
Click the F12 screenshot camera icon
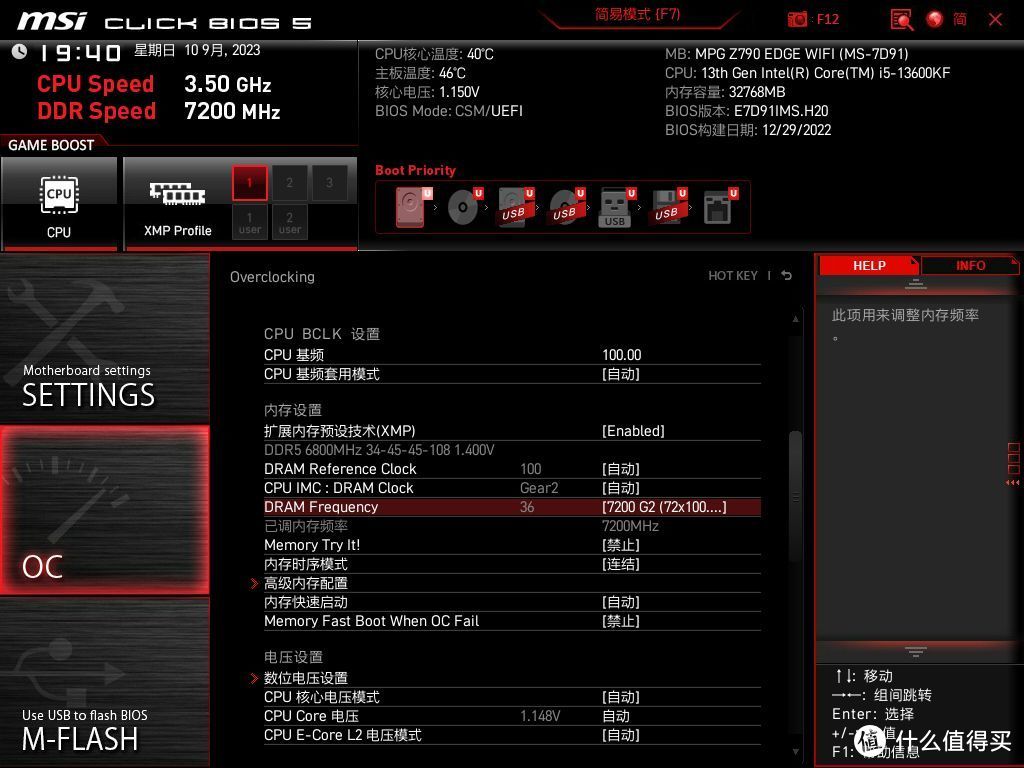(797, 19)
